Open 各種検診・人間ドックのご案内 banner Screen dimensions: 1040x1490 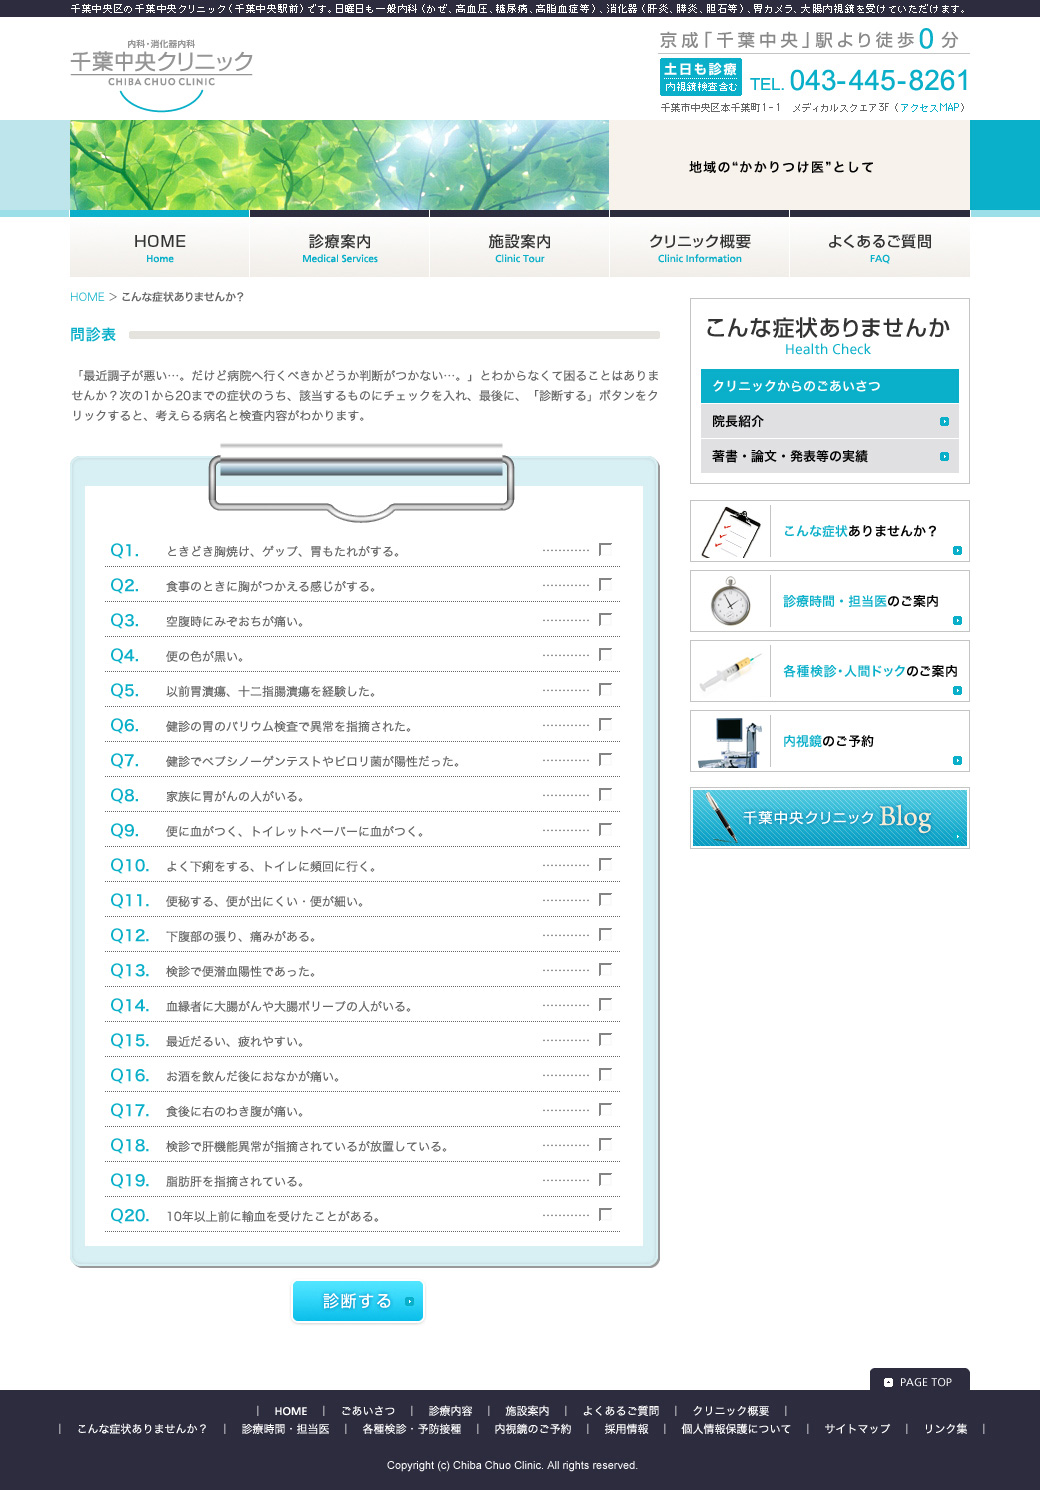pyautogui.click(x=830, y=671)
